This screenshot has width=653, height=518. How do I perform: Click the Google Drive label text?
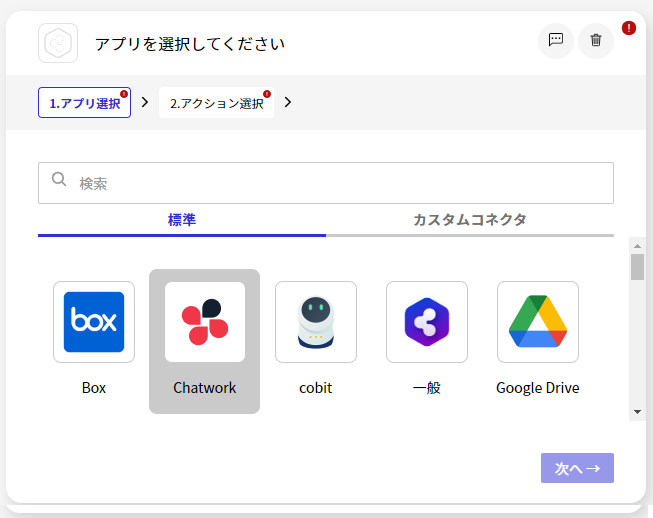[x=538, y=388]
